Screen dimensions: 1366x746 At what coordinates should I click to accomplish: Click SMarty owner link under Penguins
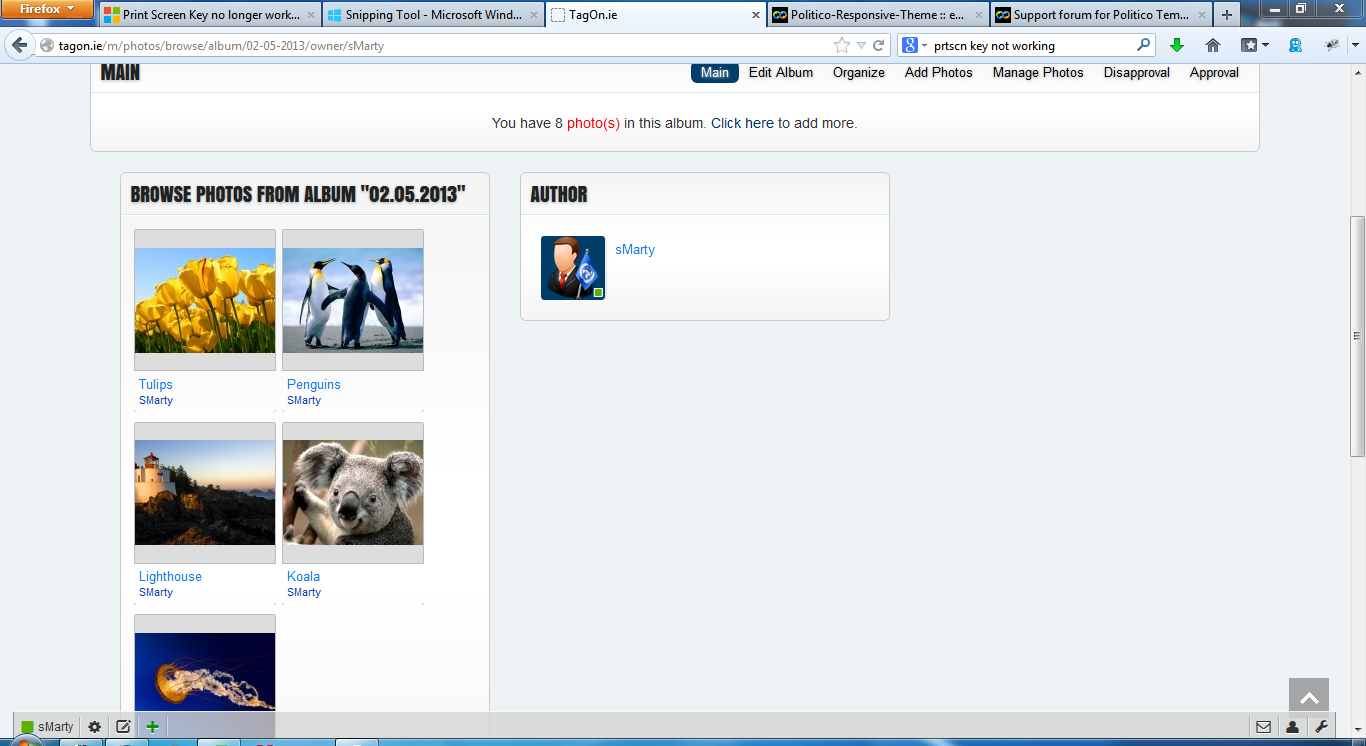(304, 400)
